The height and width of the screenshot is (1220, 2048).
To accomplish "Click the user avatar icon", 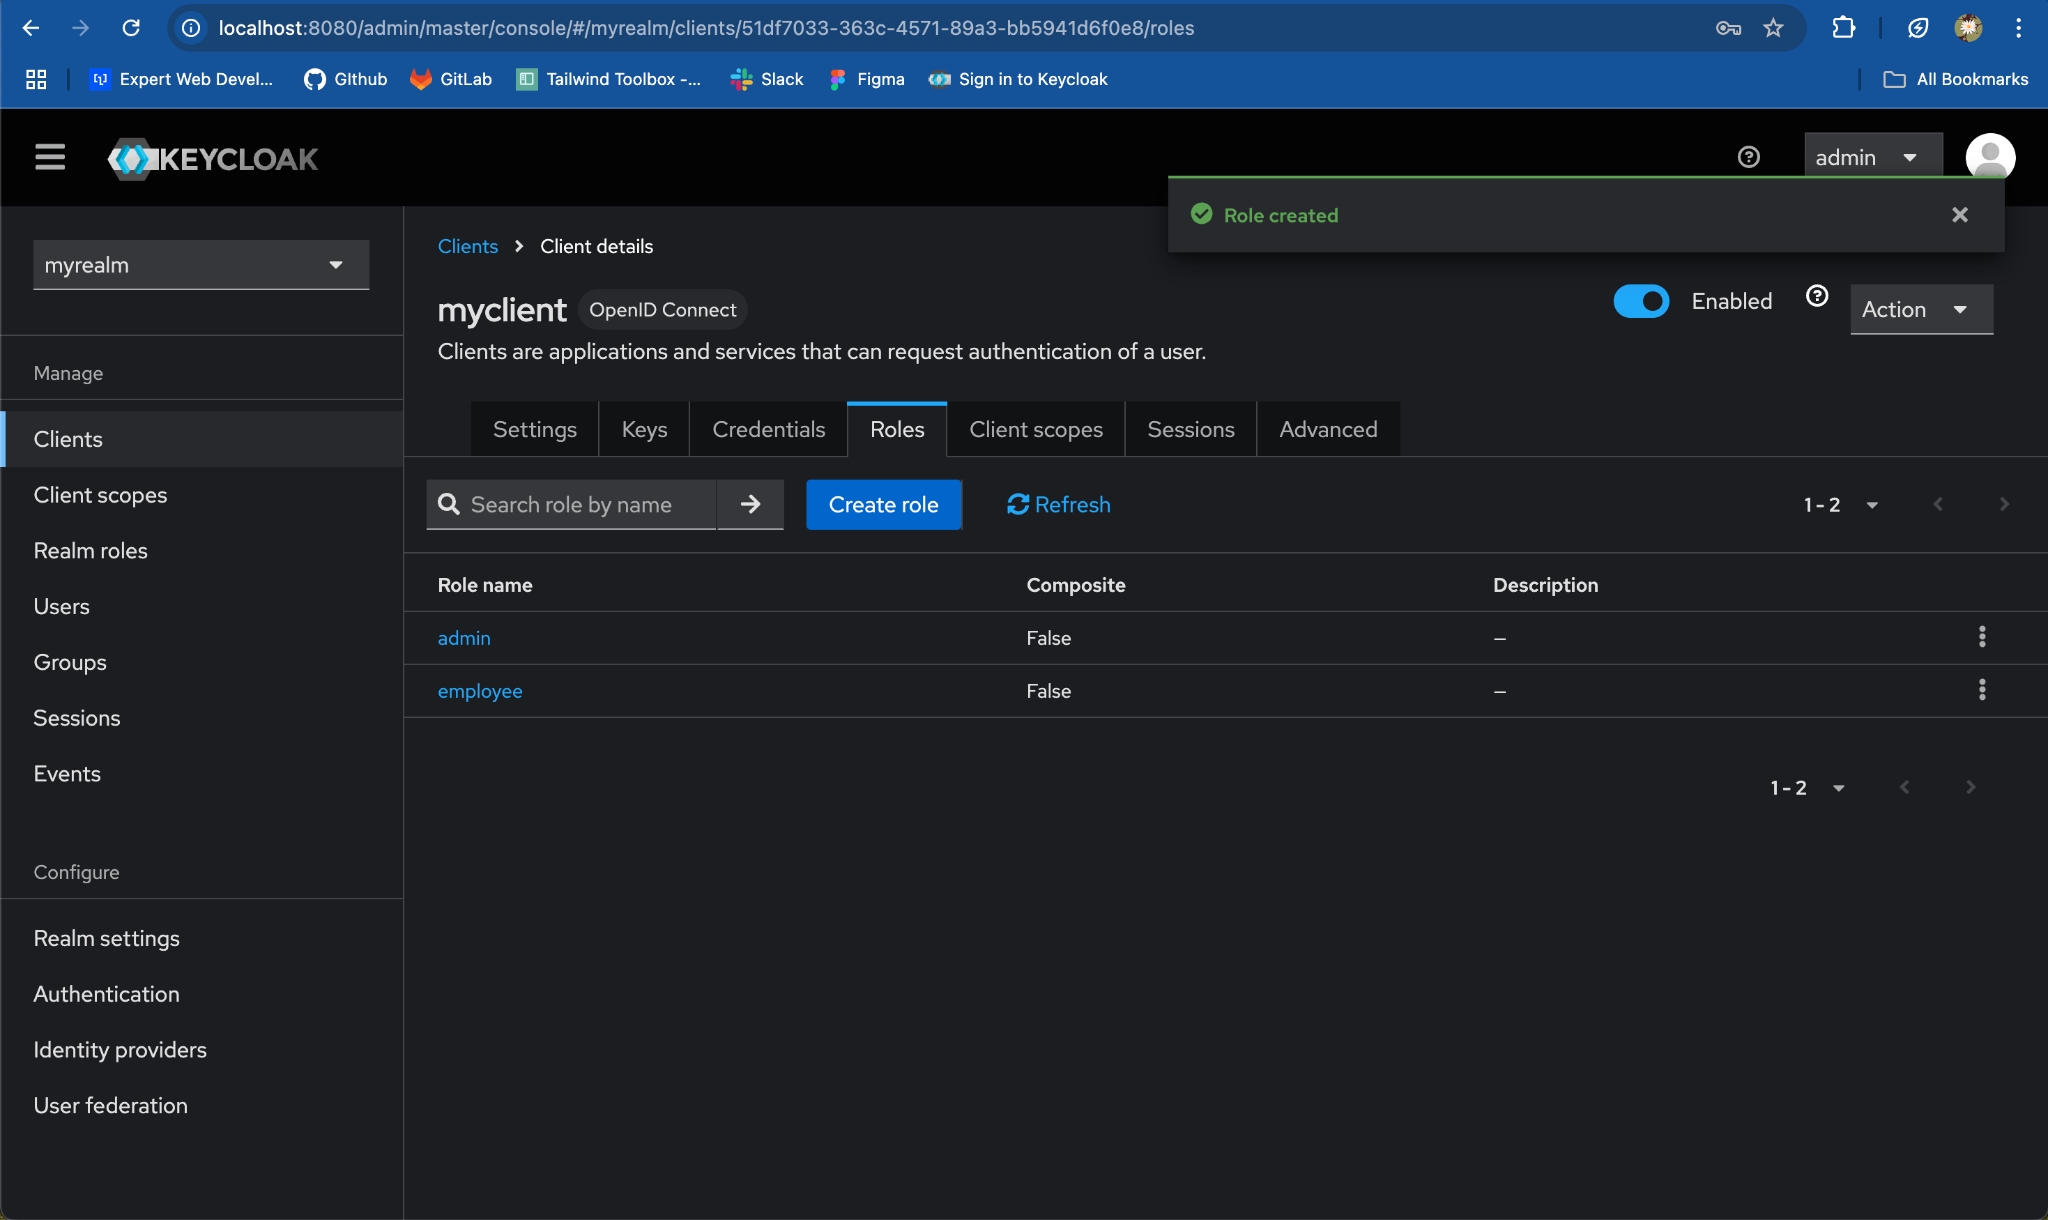I will tap(1989, 157).
